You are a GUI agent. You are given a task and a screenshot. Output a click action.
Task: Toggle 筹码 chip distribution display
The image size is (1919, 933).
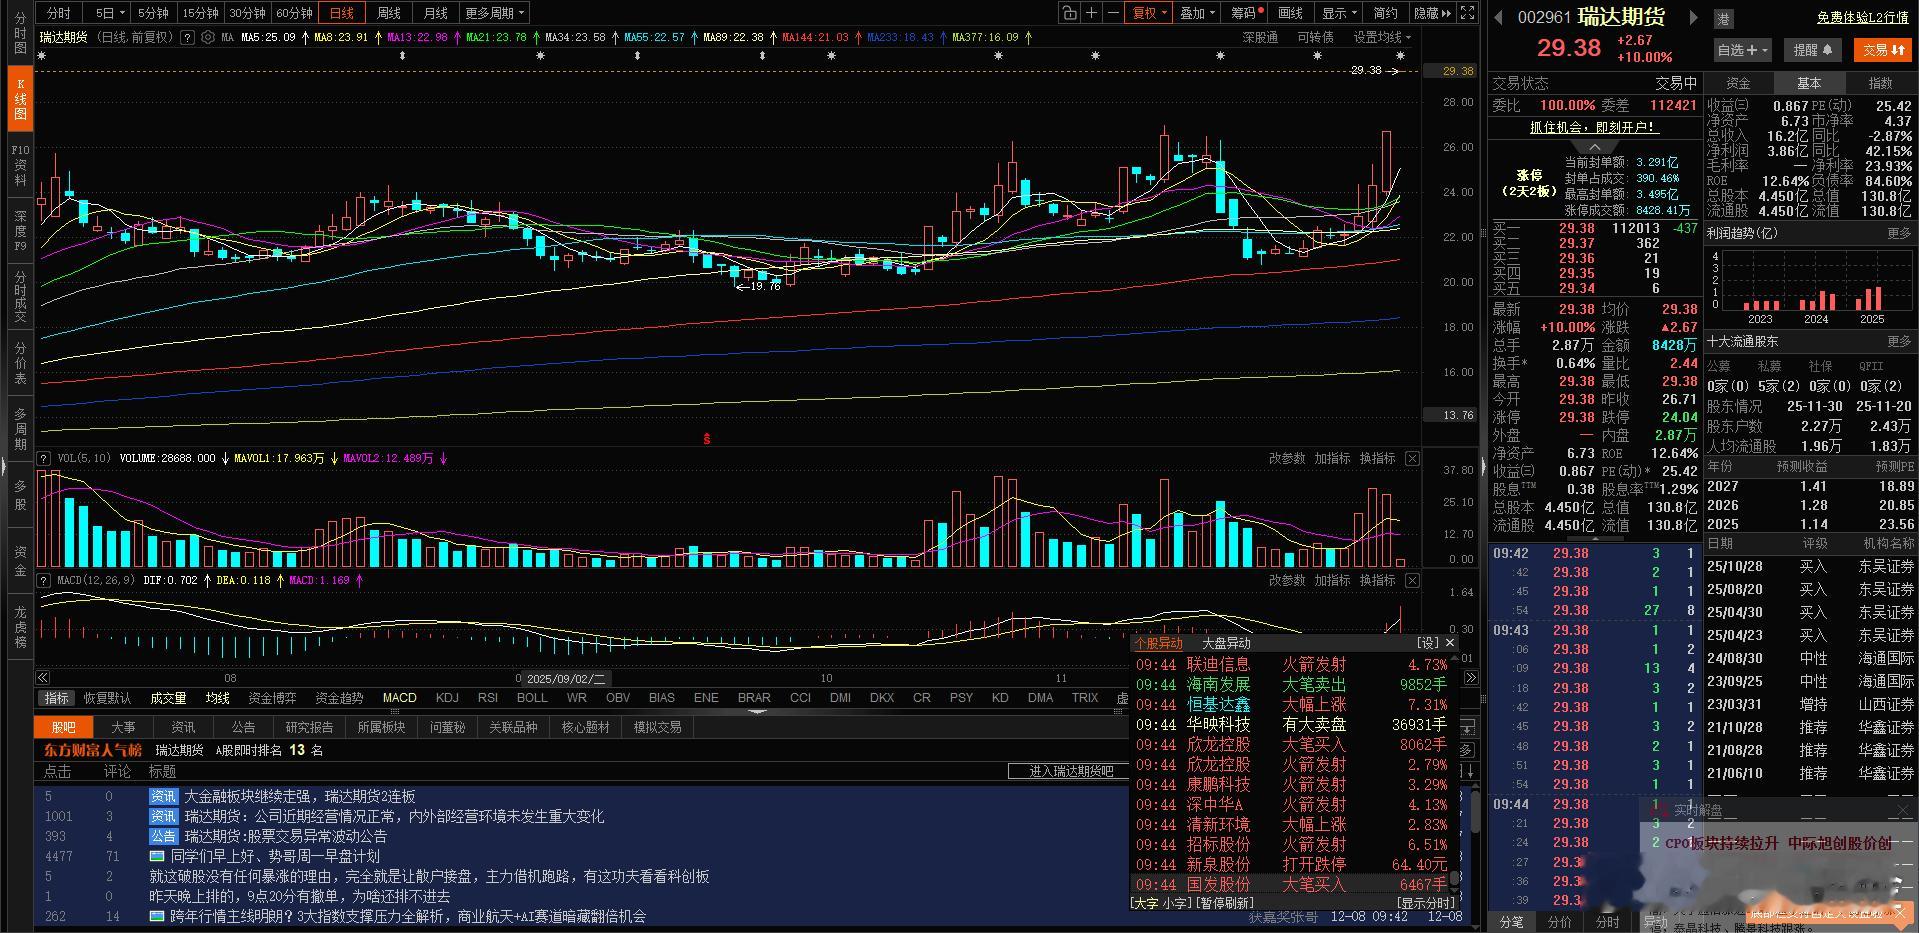[x=1246, y=13]
